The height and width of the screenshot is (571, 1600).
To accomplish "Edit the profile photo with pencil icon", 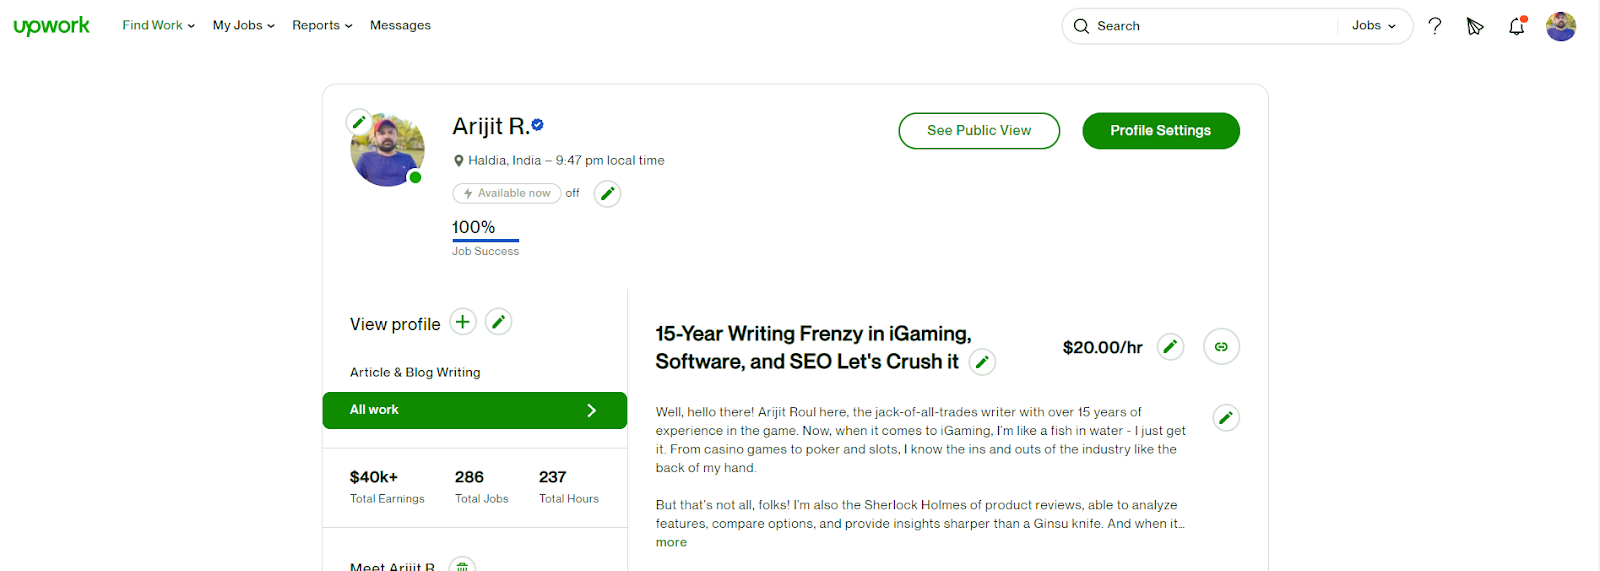I will (x=359, y=123).
